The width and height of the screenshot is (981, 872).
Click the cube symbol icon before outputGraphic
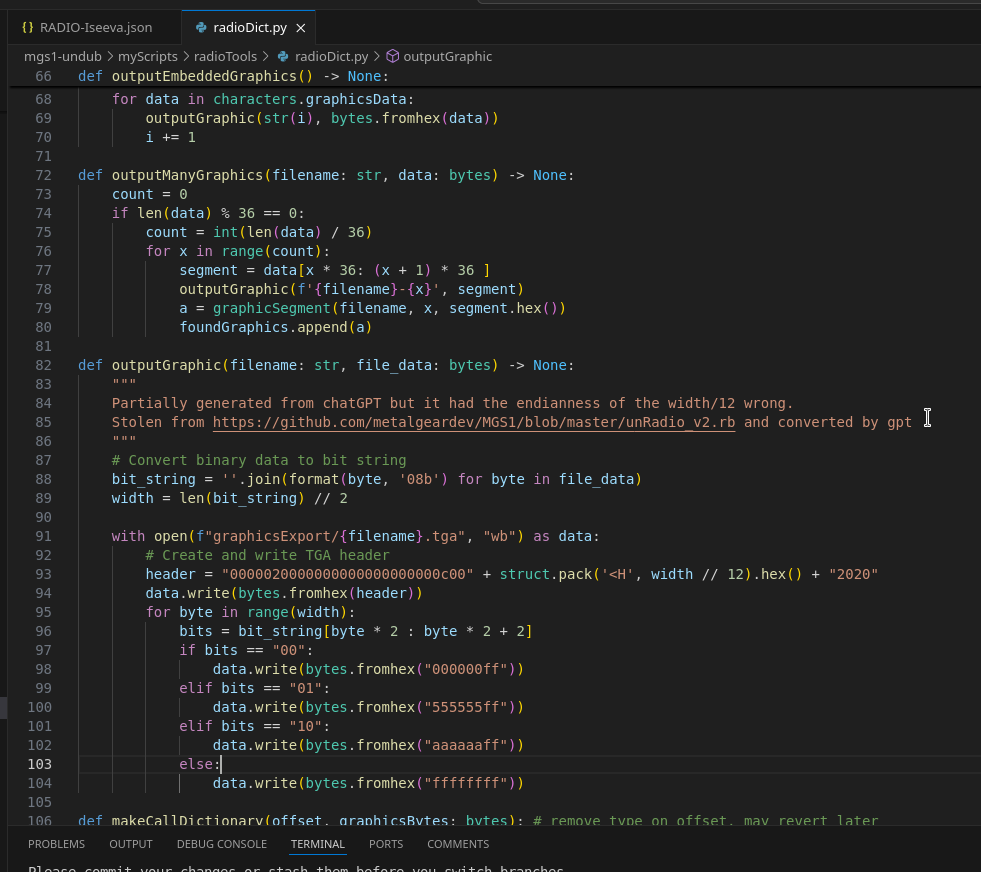tap(392, 57)
